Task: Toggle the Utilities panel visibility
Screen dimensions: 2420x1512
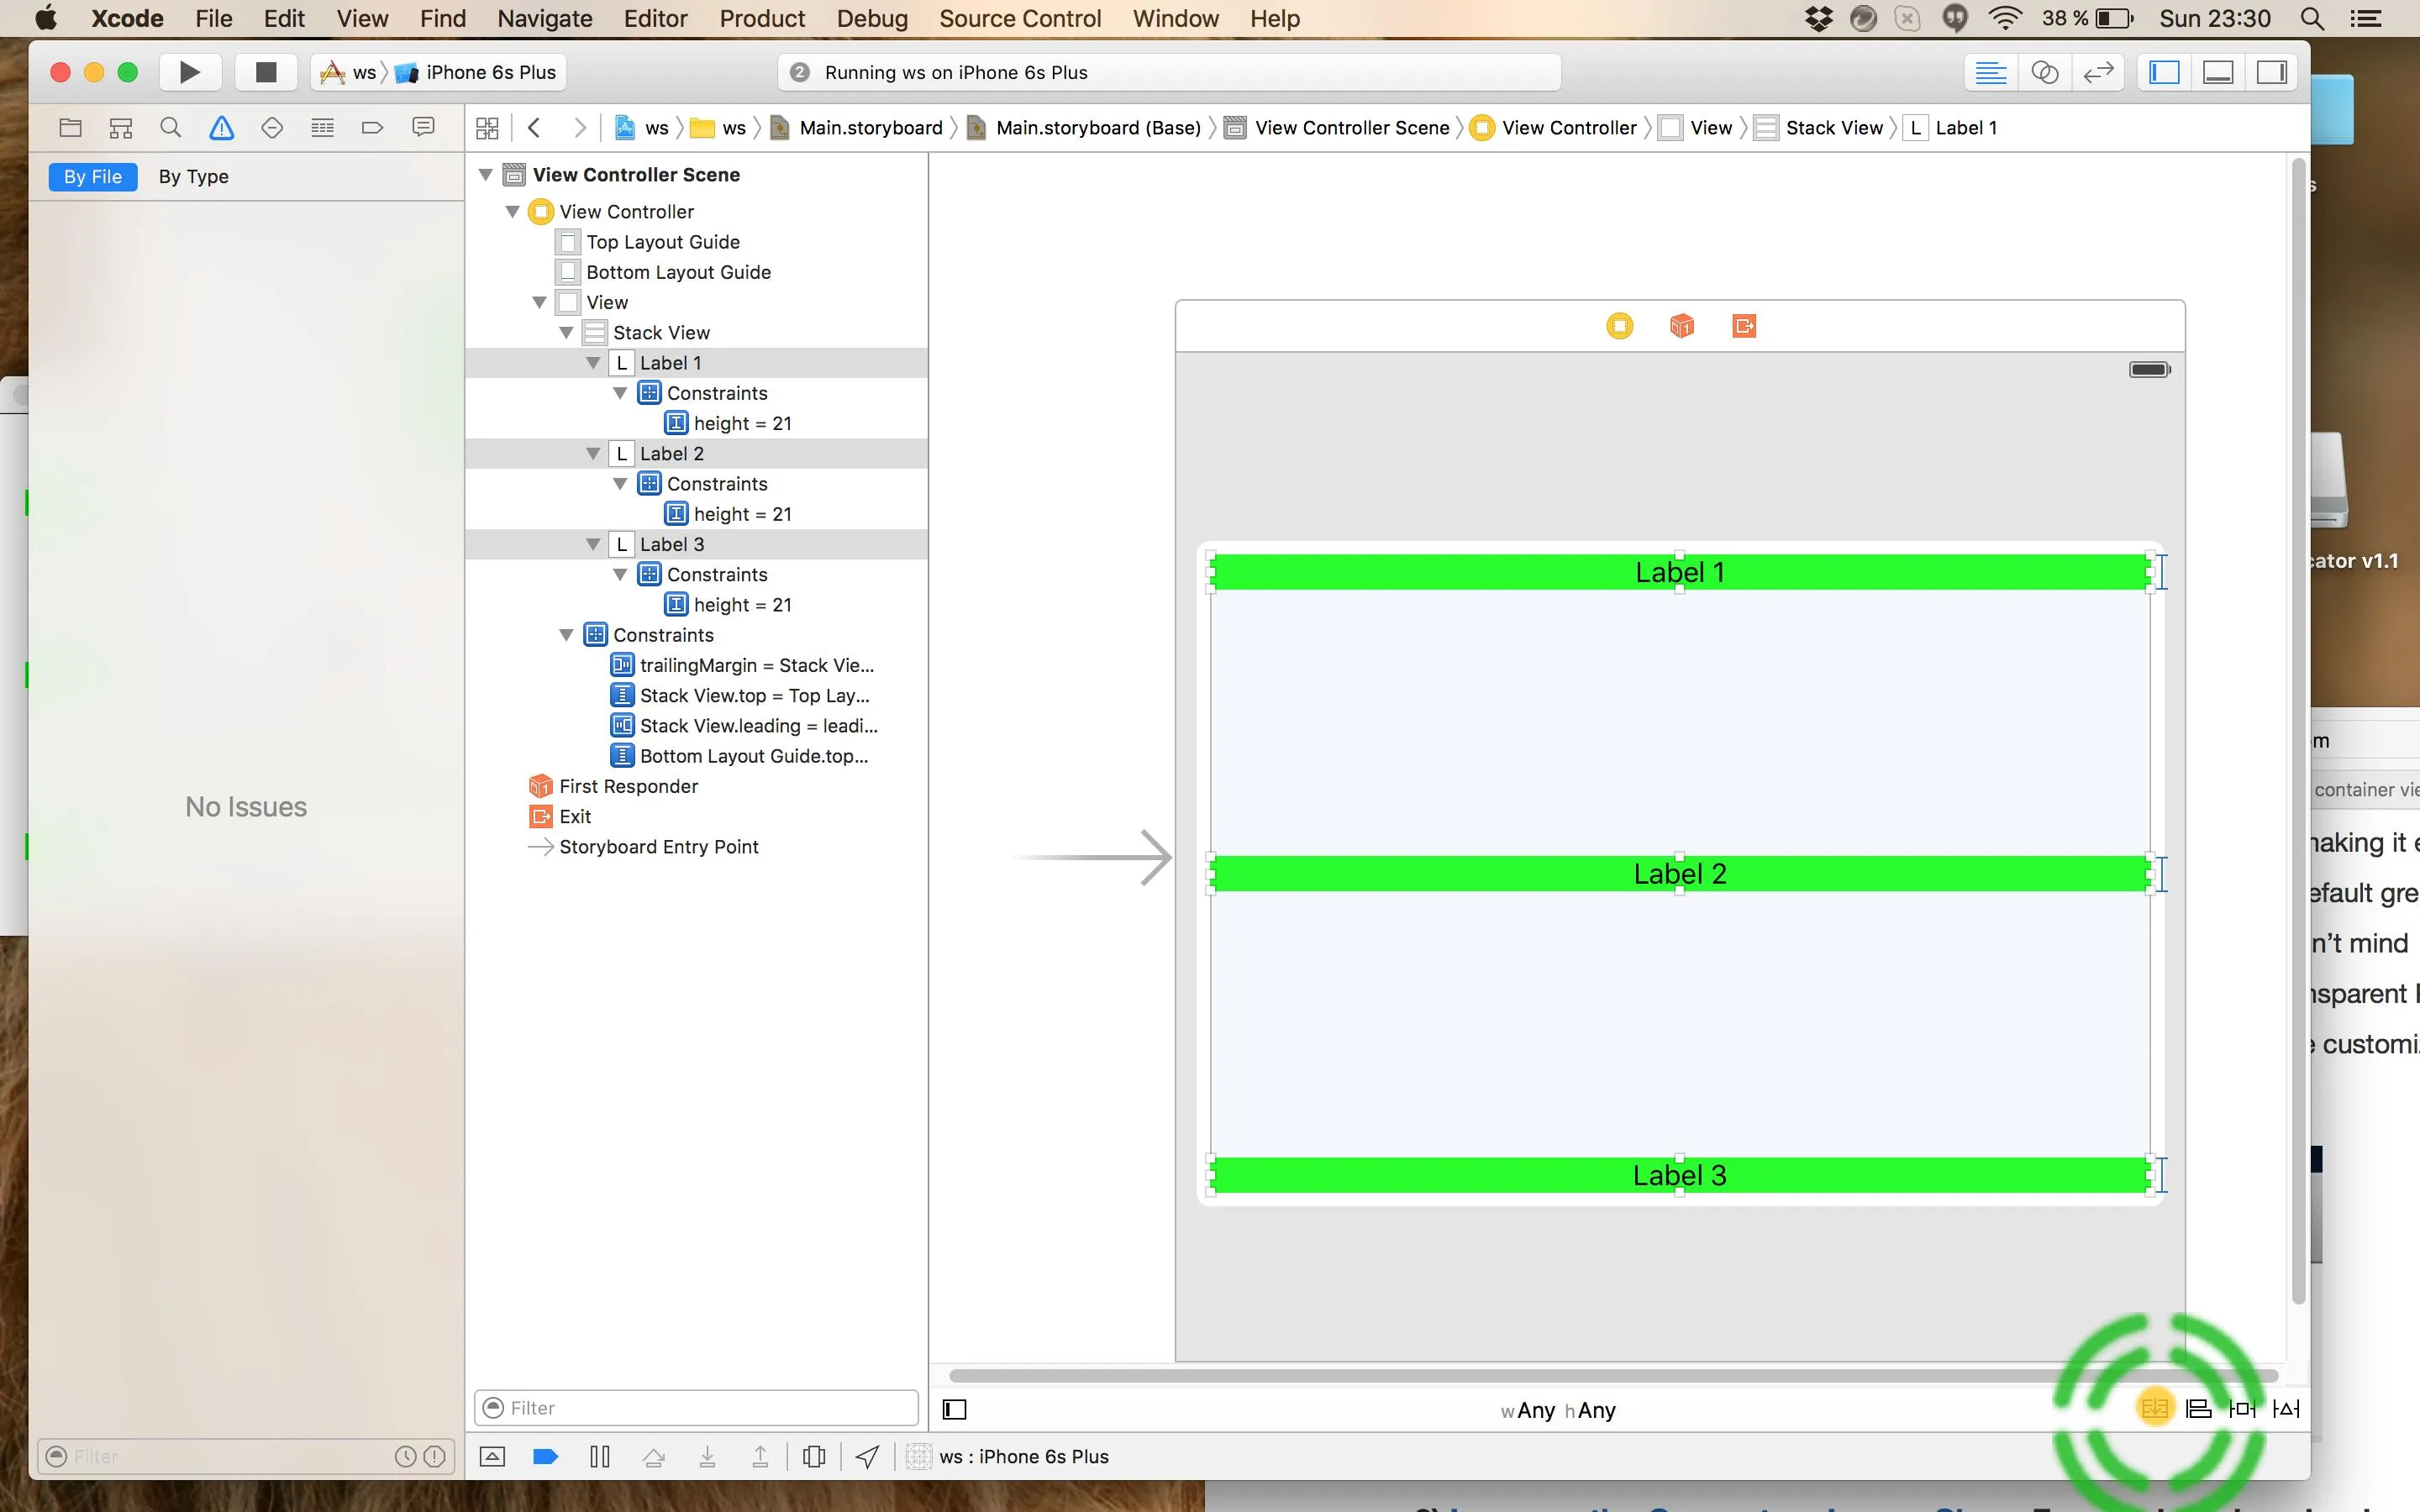Action: click(2271, 72)
